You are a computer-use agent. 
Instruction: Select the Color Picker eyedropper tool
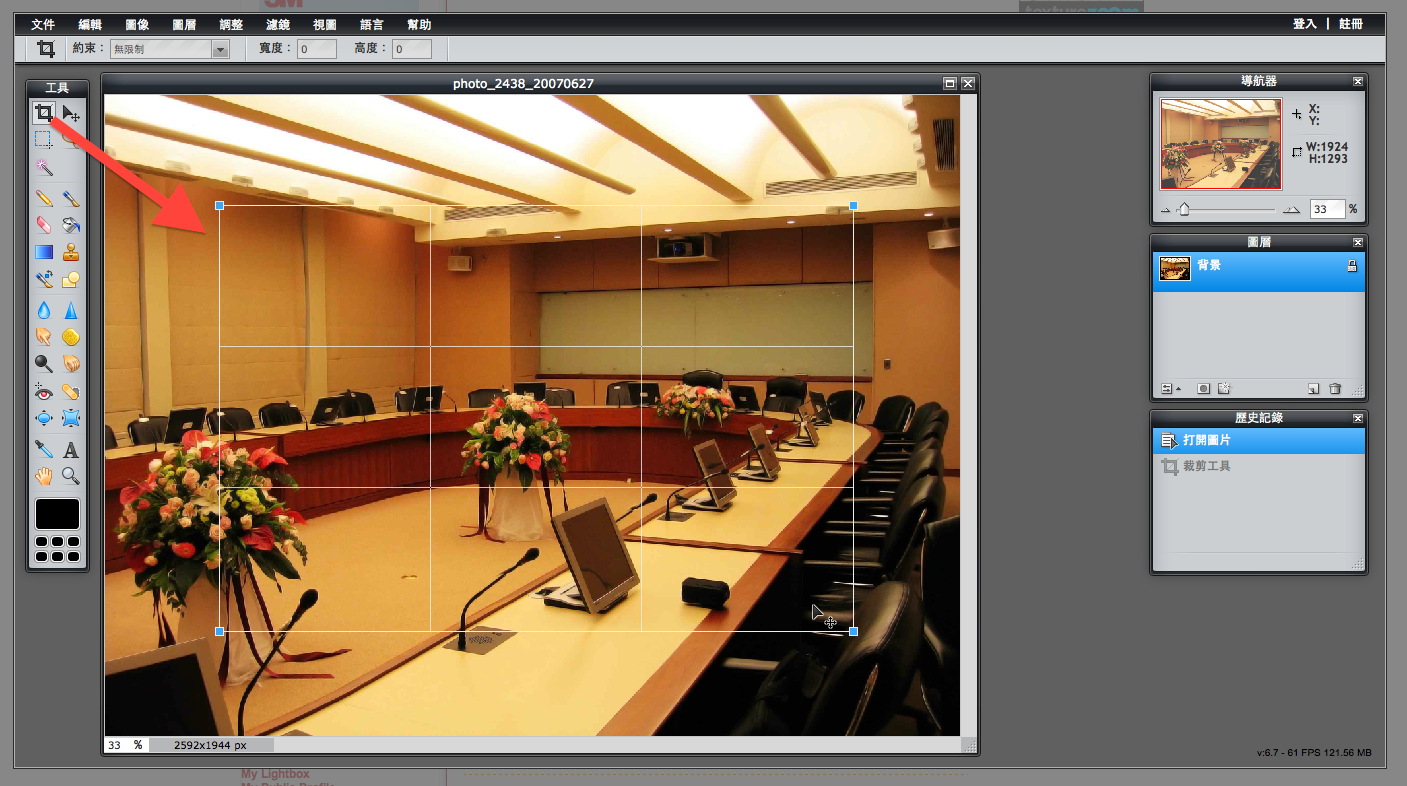[44, 449]
